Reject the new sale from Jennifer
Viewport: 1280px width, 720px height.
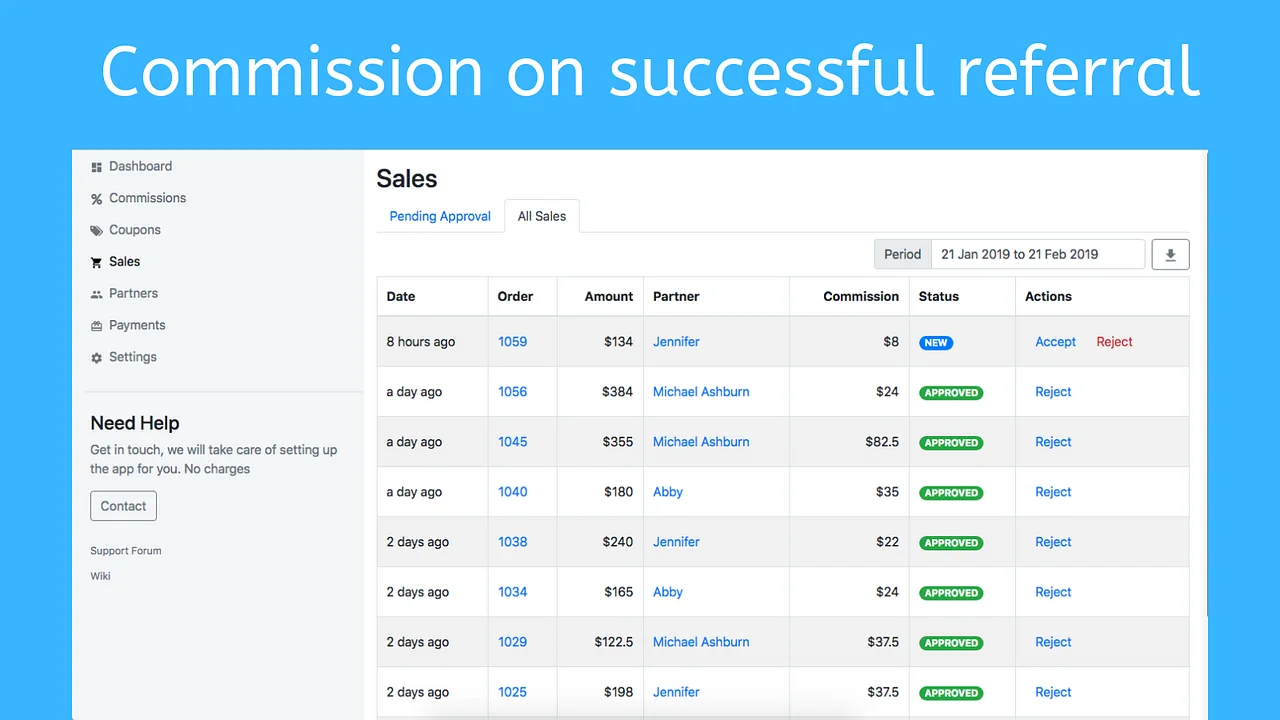coord(1114,342)
